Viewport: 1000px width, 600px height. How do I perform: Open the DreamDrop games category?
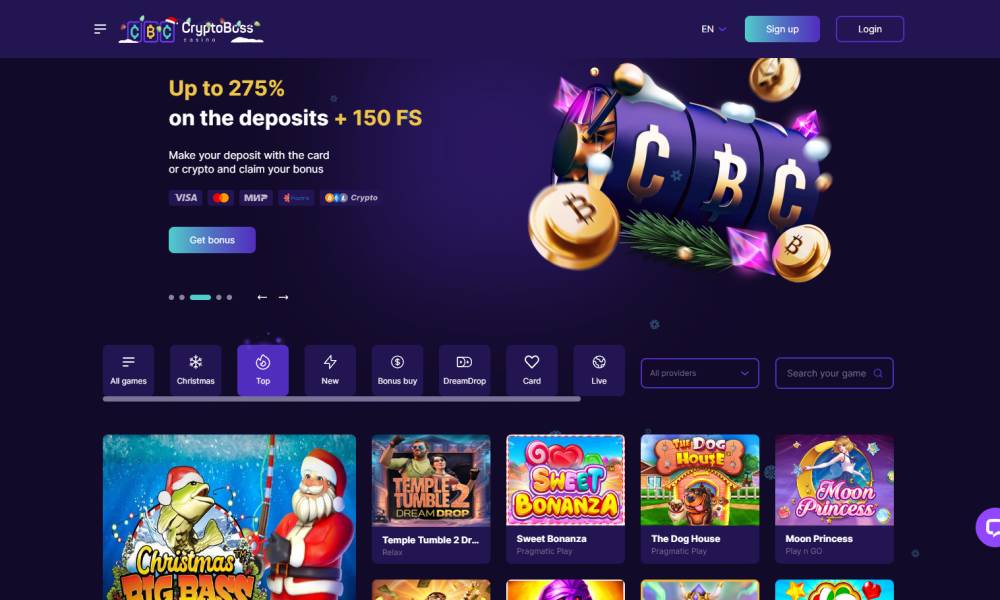tap(464, 370)
